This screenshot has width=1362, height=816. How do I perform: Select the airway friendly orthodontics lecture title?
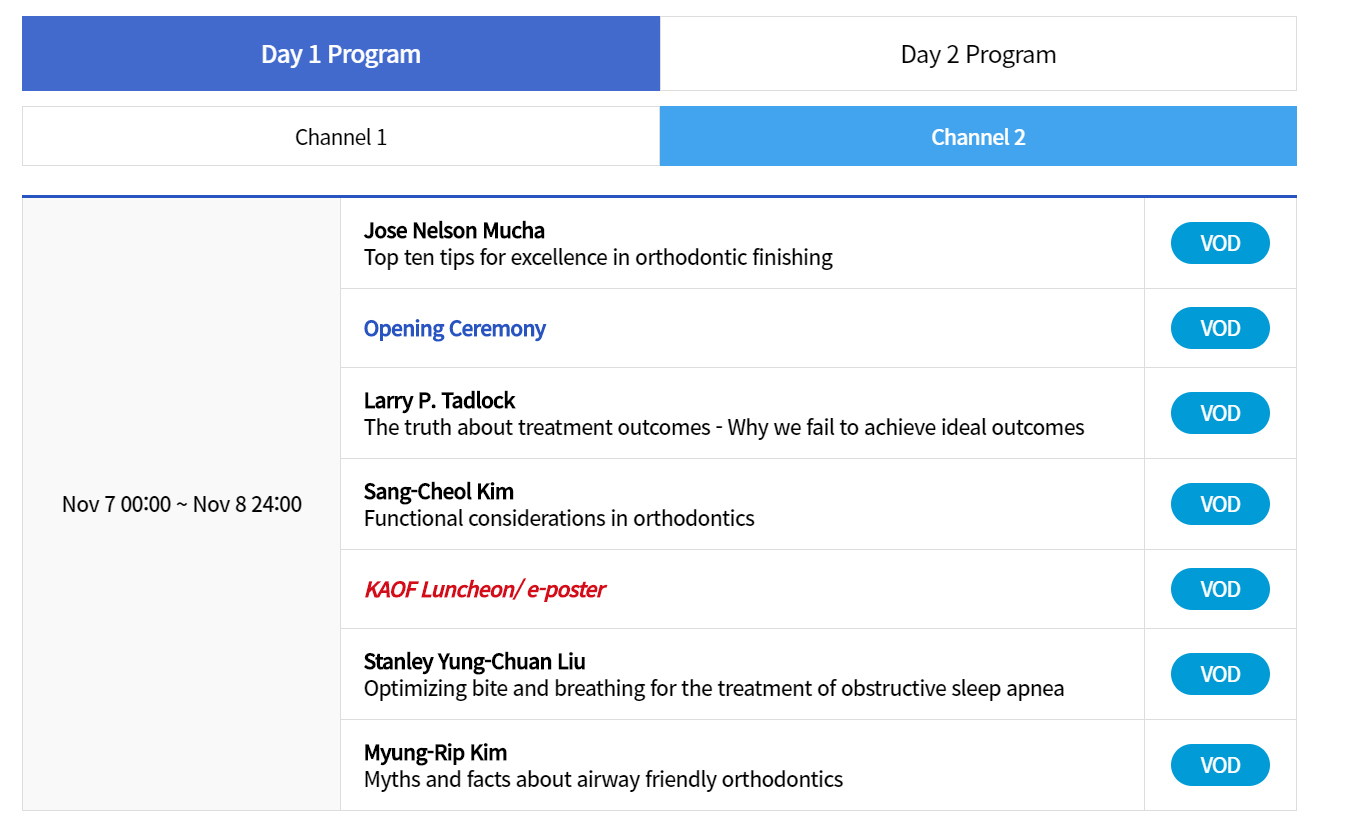(x=603, y=779)
